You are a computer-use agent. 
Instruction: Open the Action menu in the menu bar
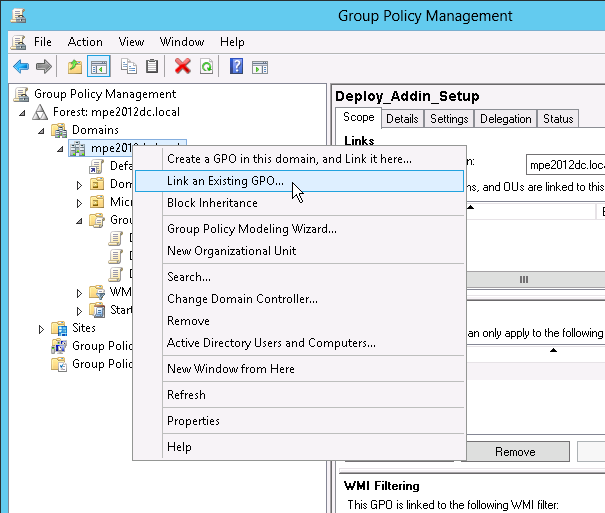[85, 42]
